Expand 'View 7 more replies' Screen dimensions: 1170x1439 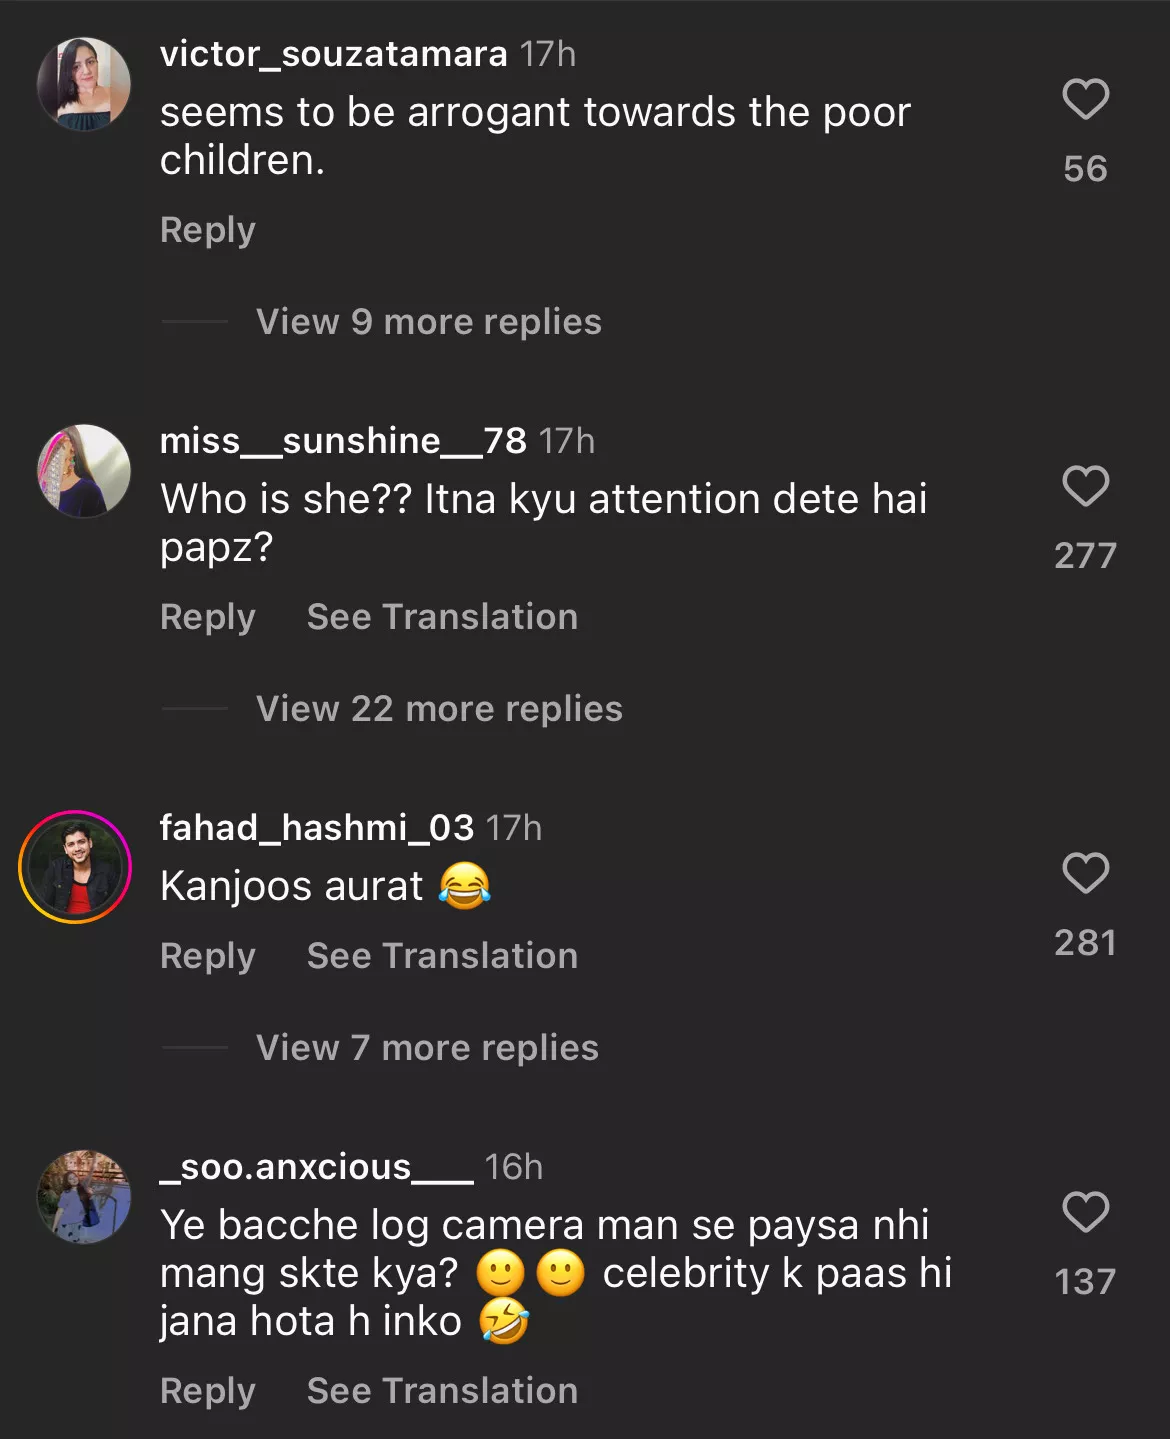[427, 1048]
